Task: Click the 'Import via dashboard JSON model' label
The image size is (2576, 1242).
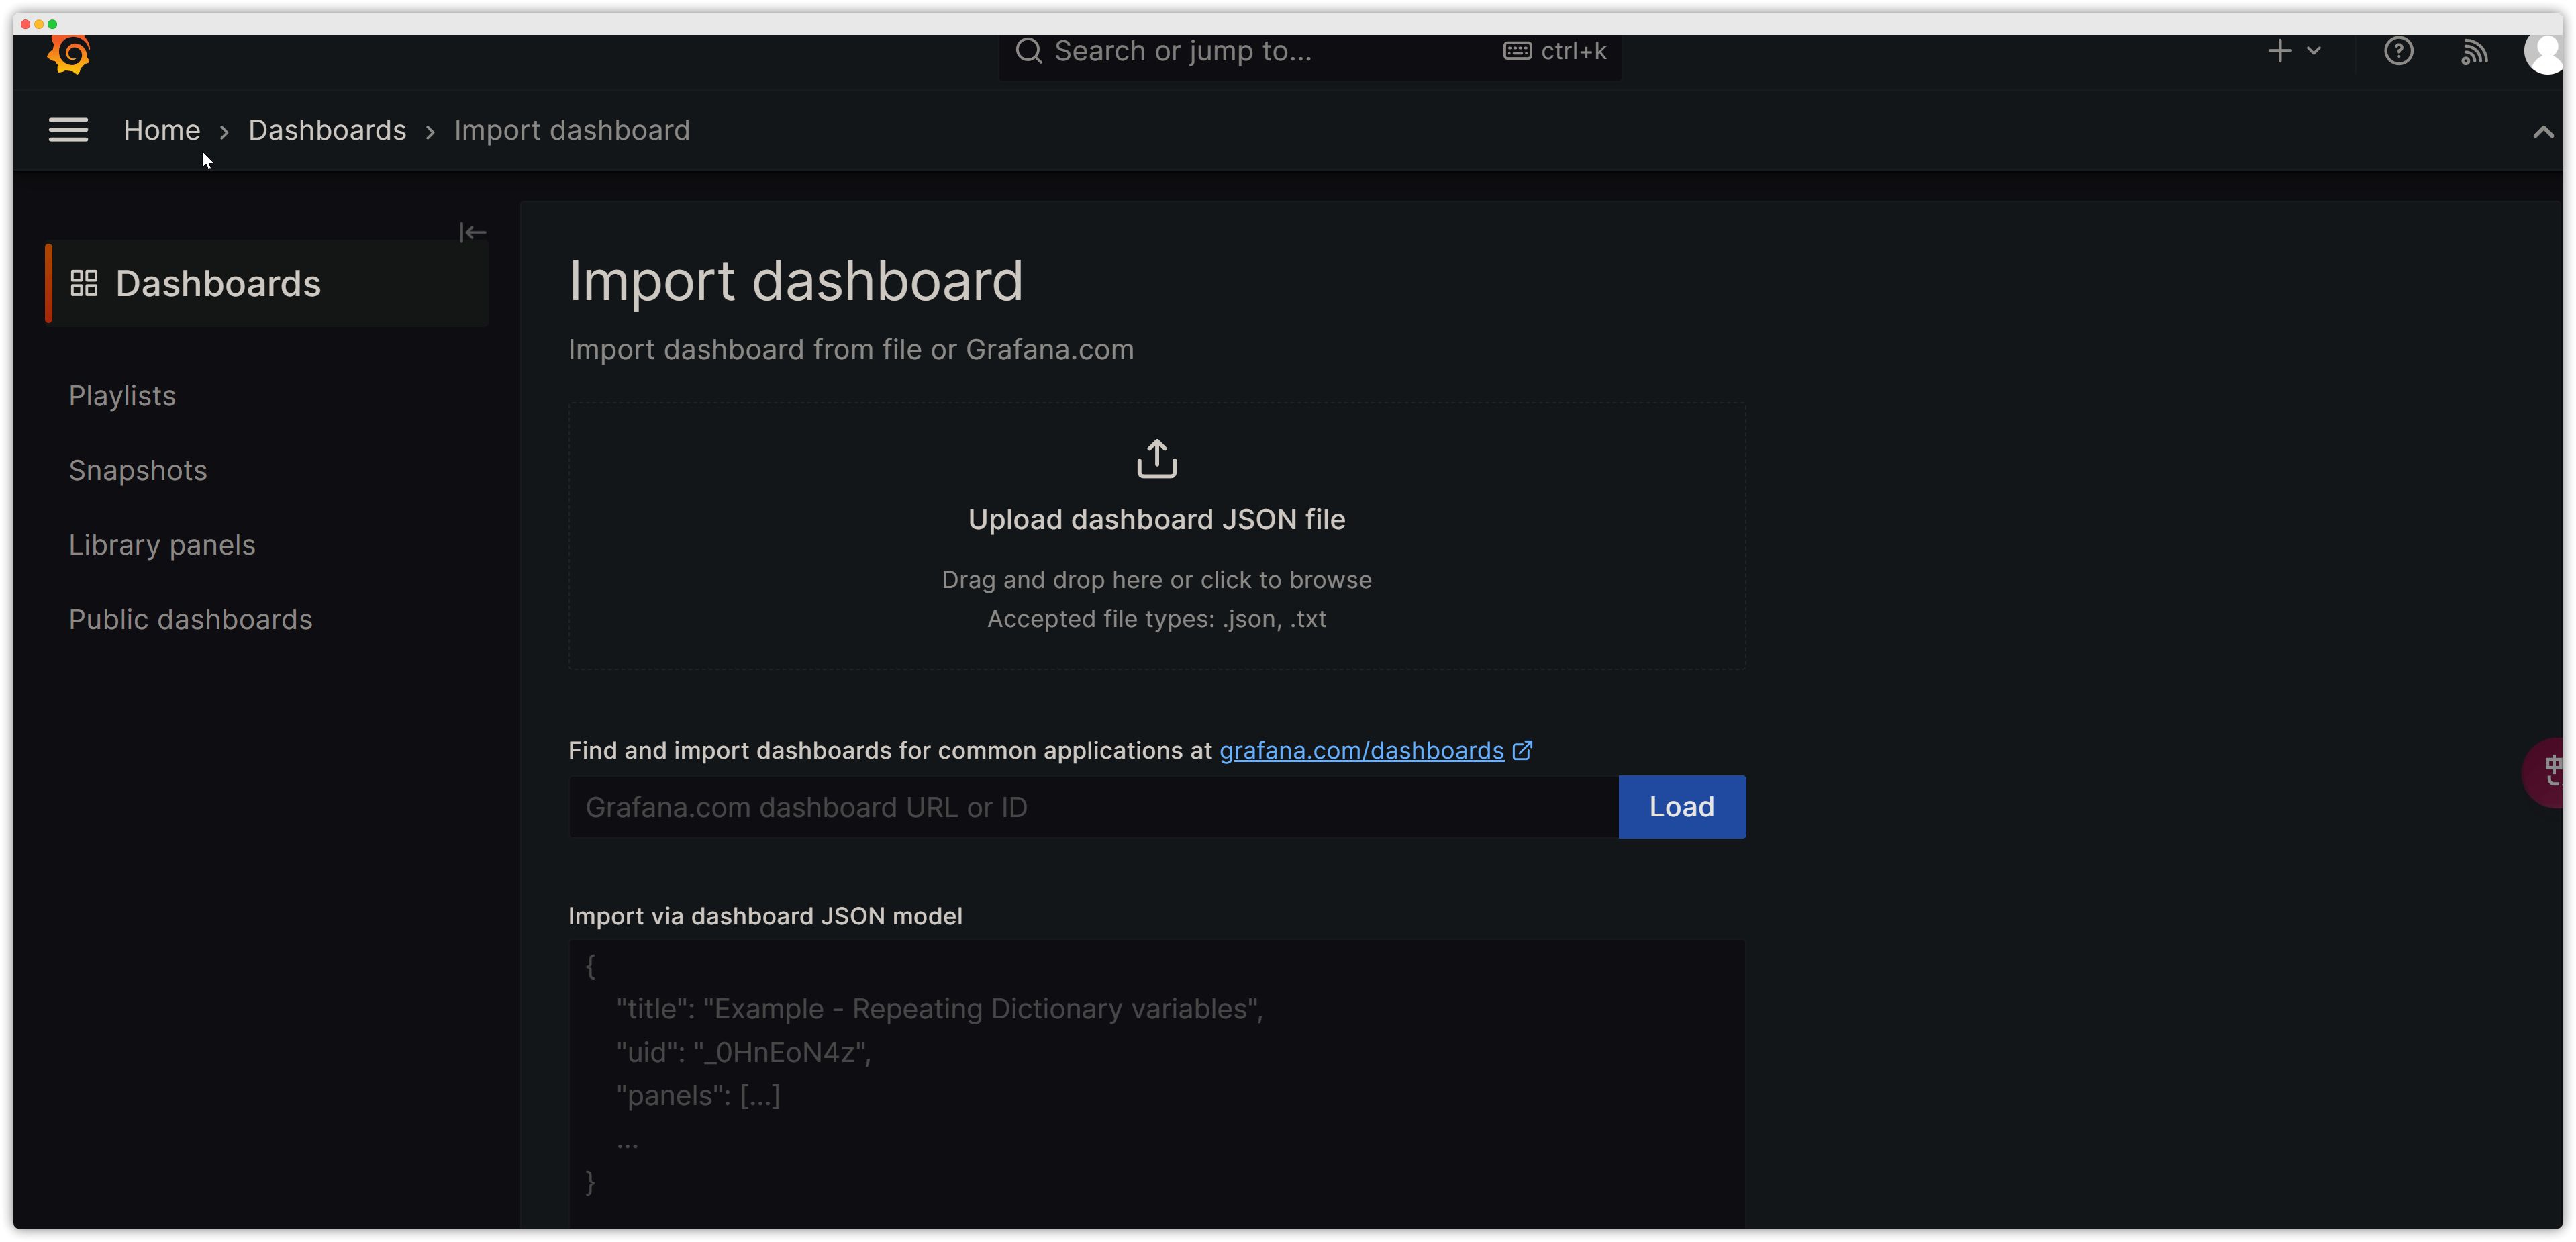Action: 765,916
